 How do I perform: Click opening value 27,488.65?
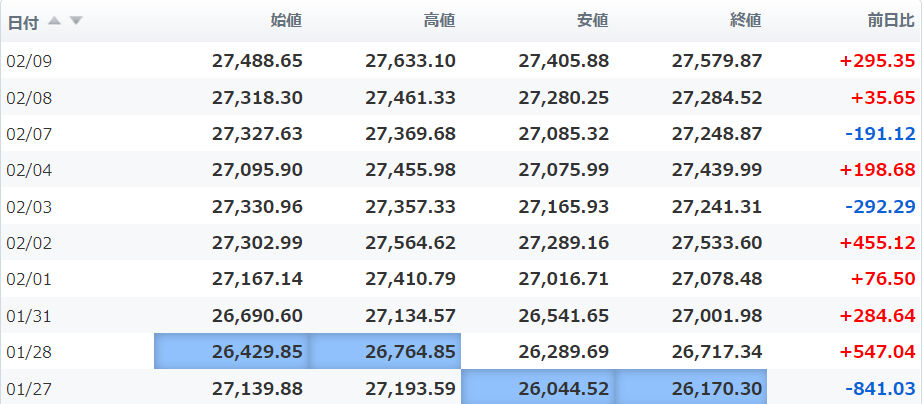point(257,61)
